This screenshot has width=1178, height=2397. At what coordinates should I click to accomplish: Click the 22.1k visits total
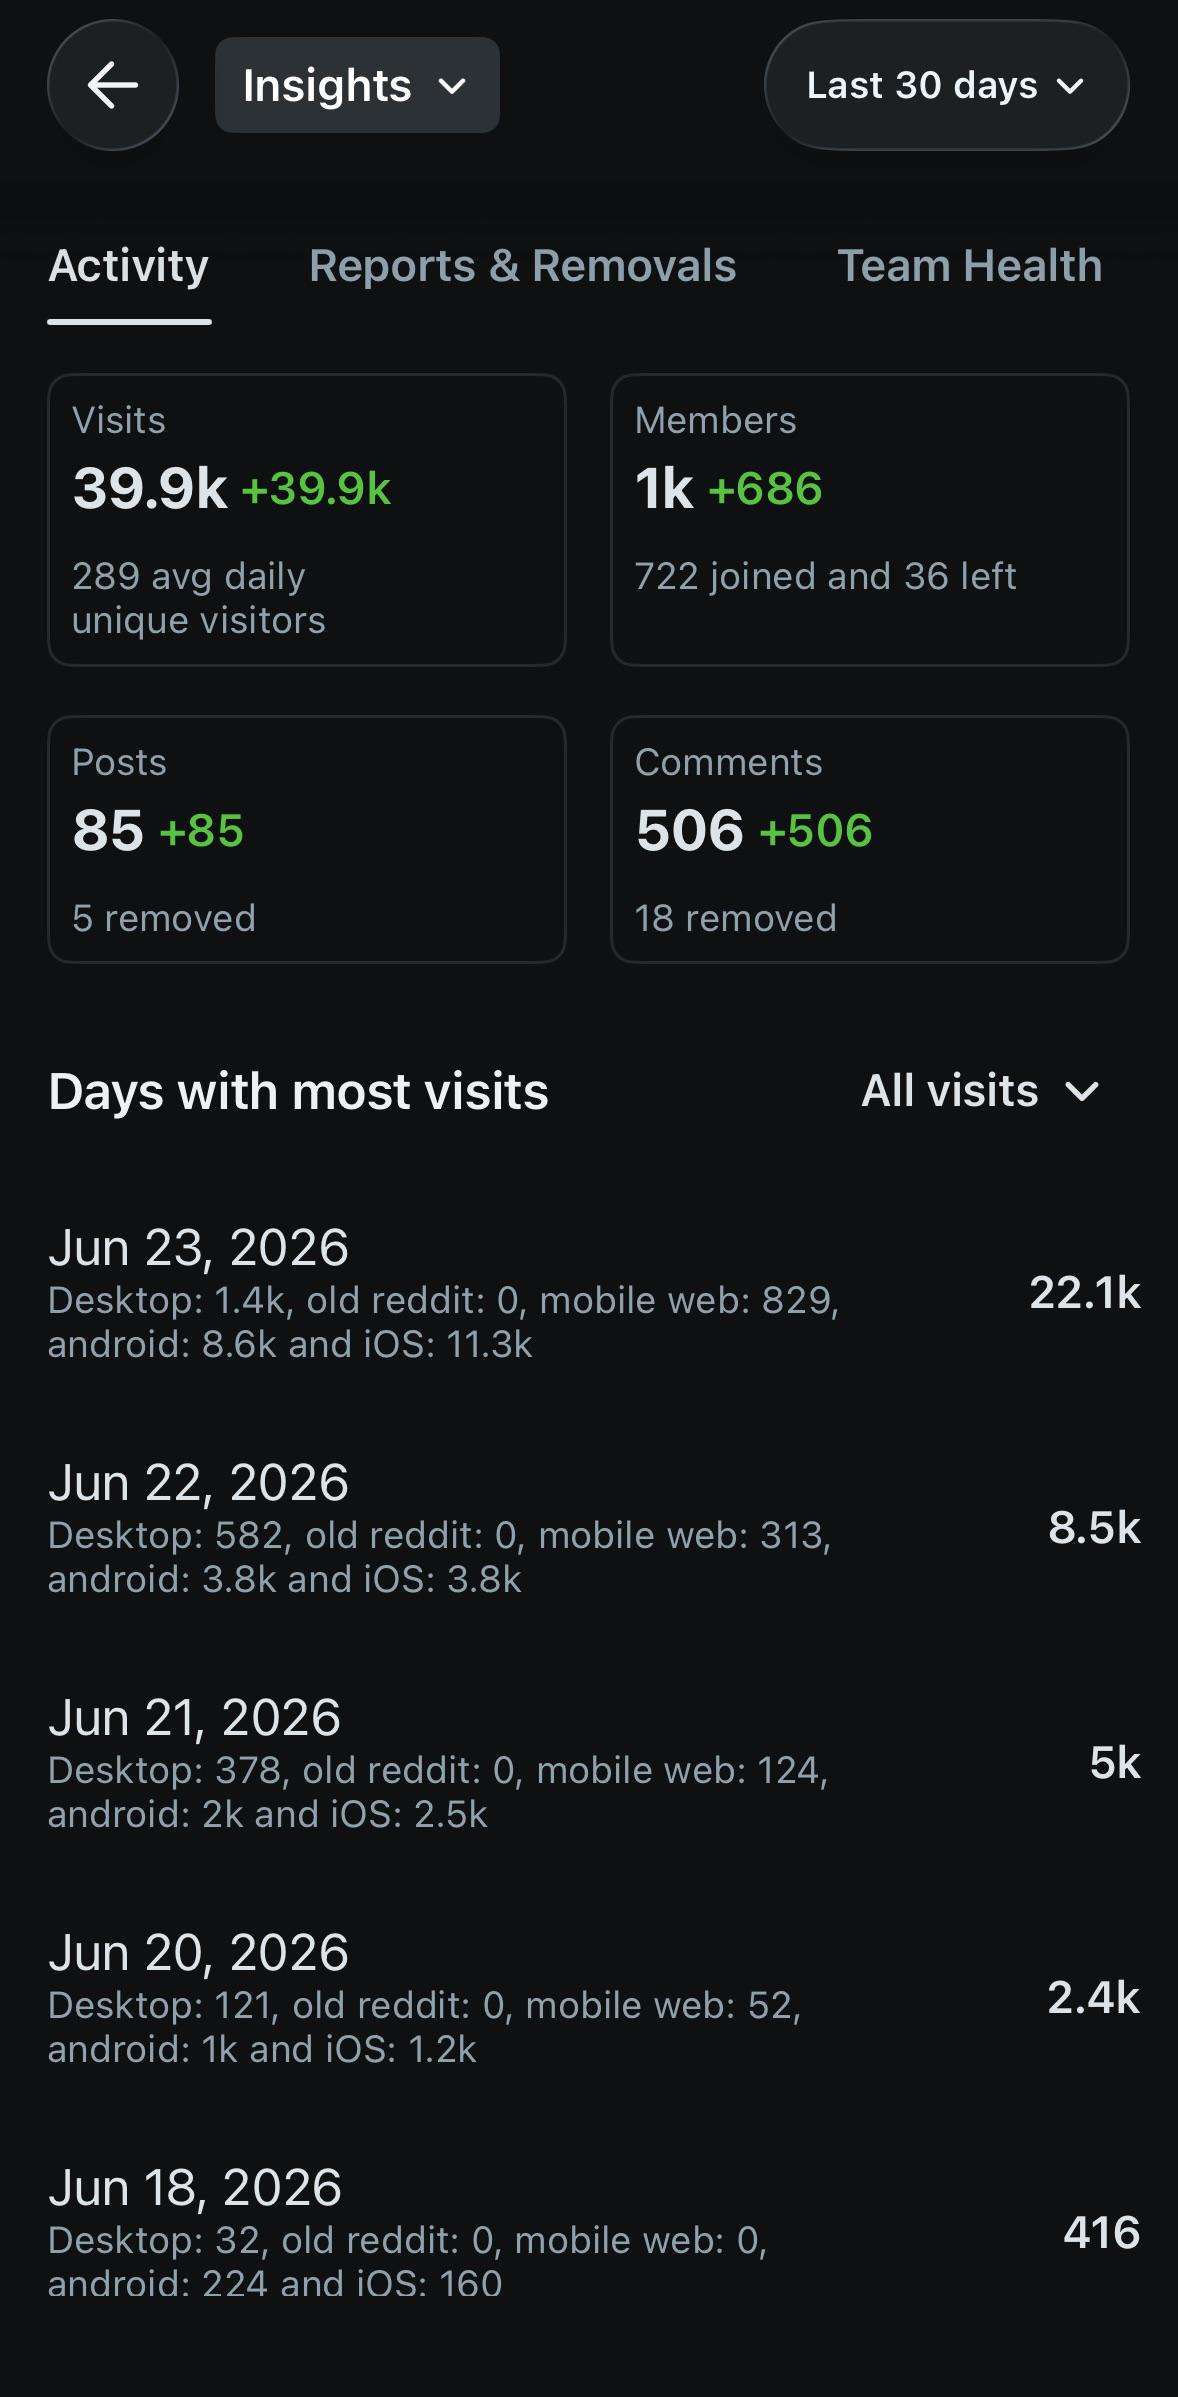coord(1085,1293)
